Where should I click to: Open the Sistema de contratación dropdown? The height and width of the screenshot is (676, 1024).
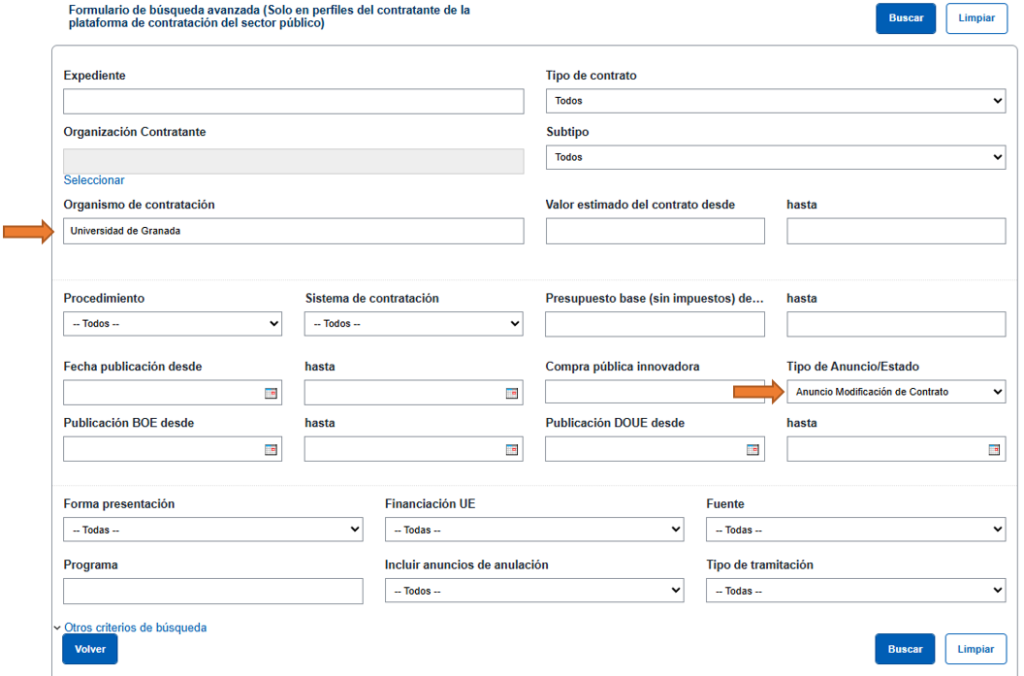pyautogui.click(x=413, y=324)
